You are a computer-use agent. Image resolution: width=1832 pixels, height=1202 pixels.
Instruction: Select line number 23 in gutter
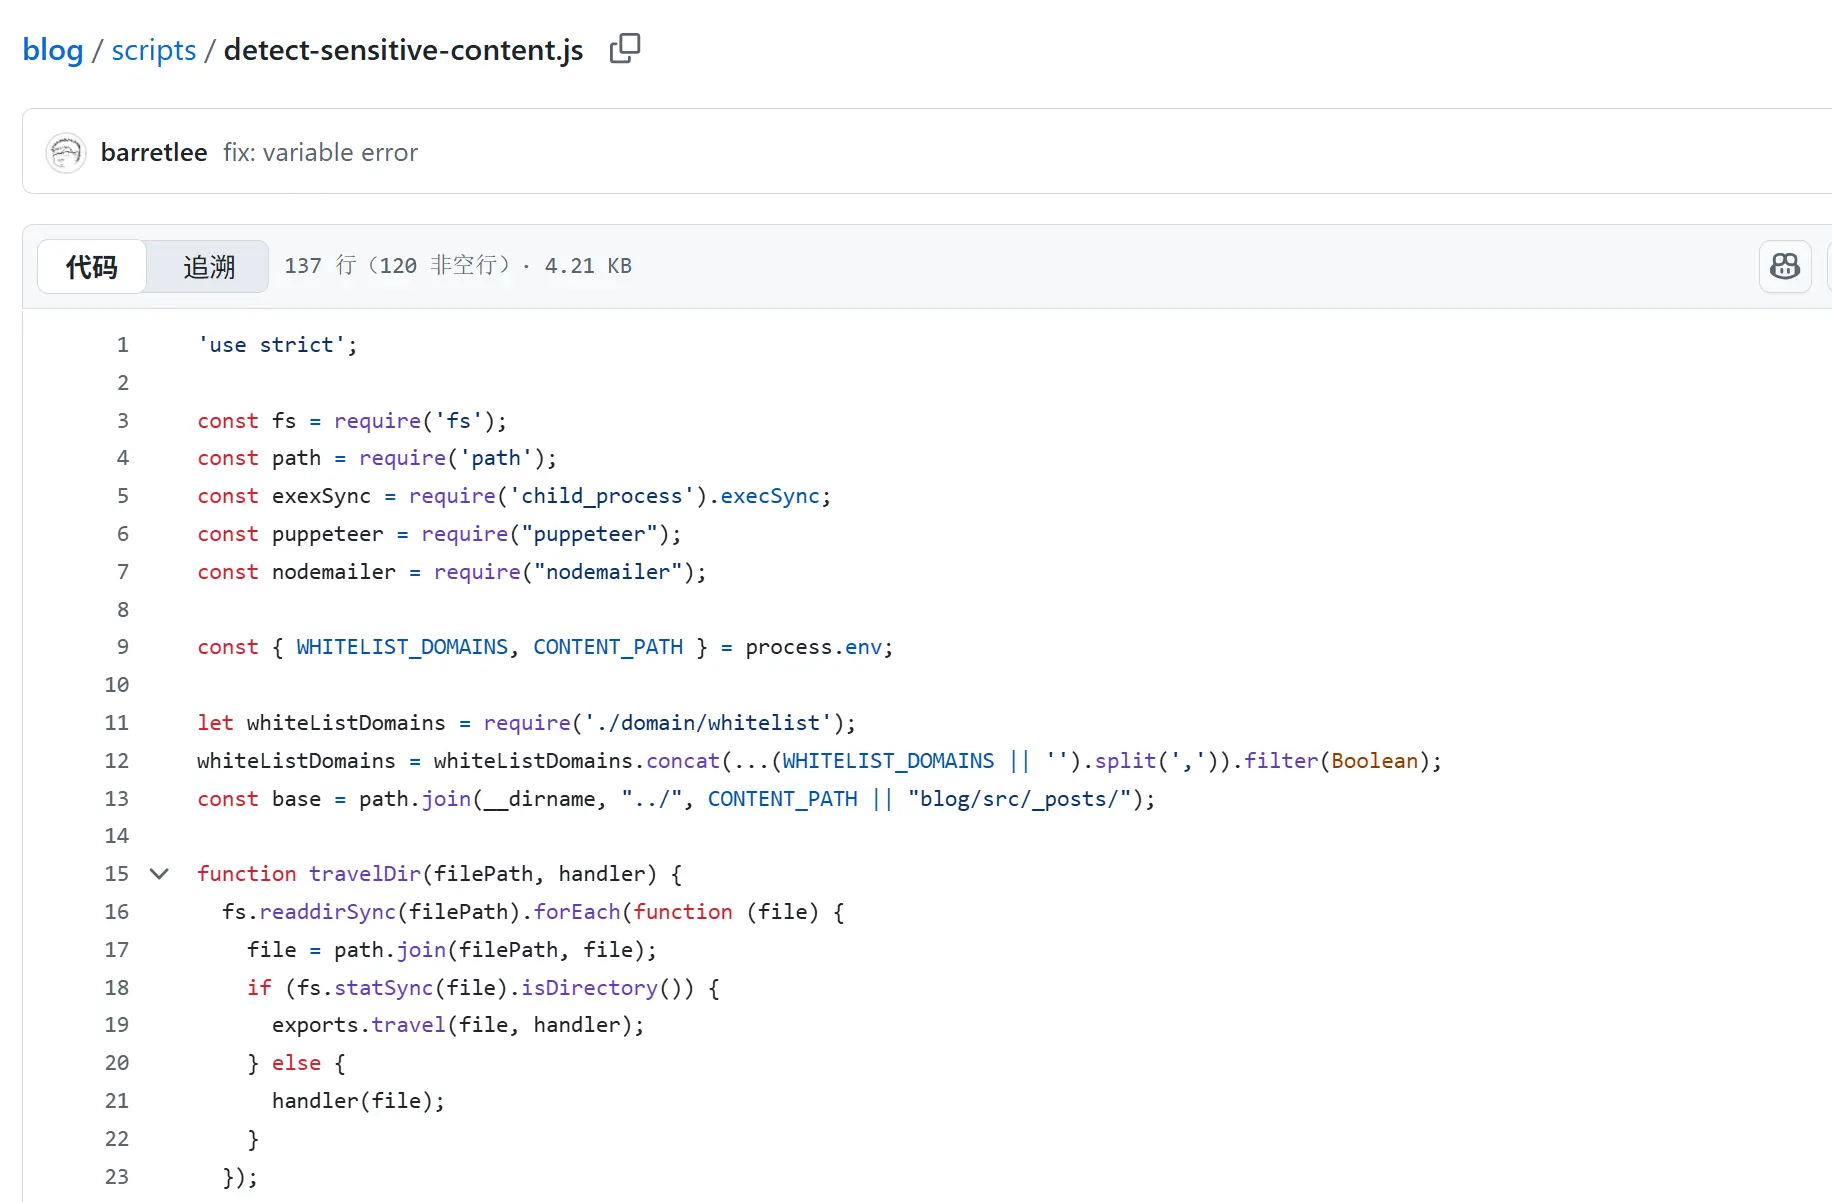(x=117, y=1177)
